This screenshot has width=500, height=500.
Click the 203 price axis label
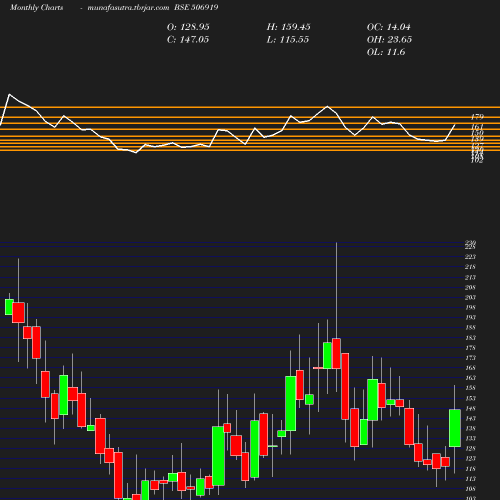point(470,297)
